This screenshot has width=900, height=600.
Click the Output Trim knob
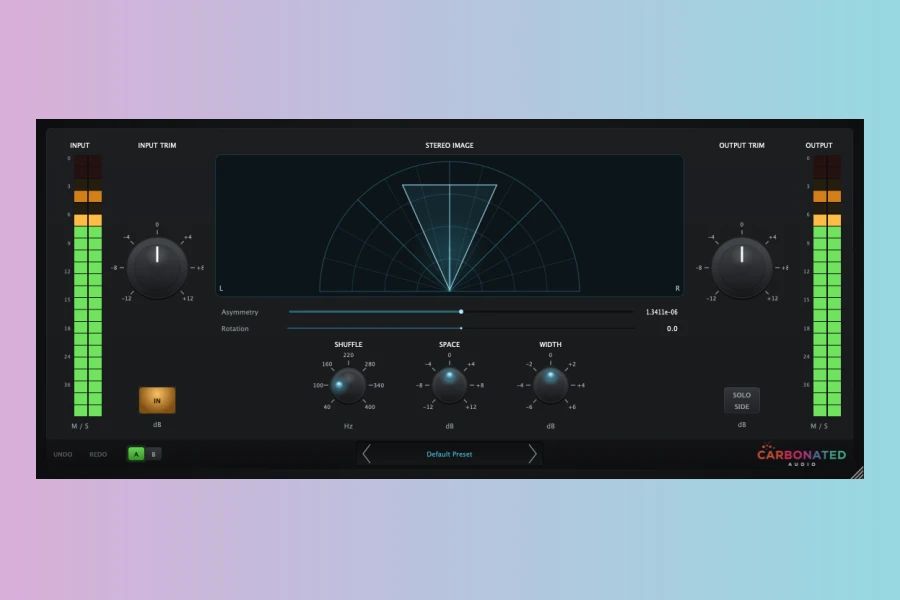tap(741, 267)
